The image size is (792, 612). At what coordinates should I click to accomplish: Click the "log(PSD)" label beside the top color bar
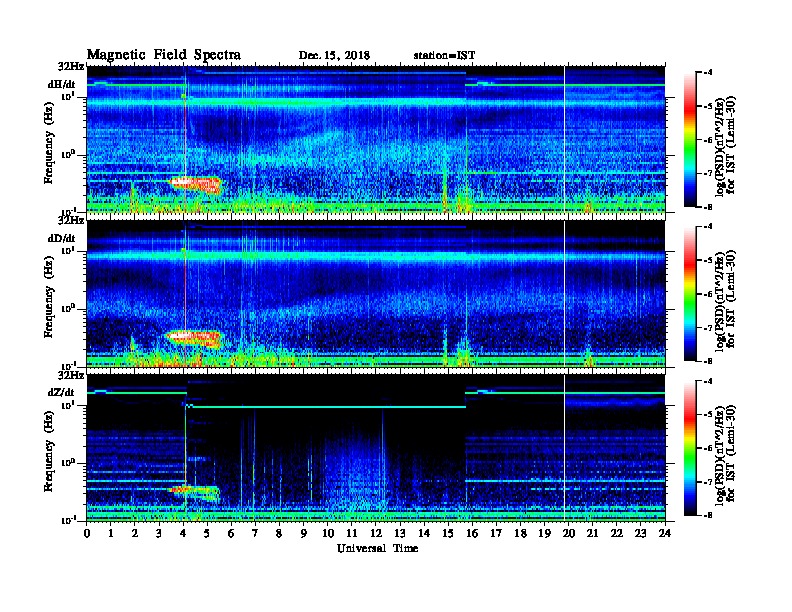[719, 175]
